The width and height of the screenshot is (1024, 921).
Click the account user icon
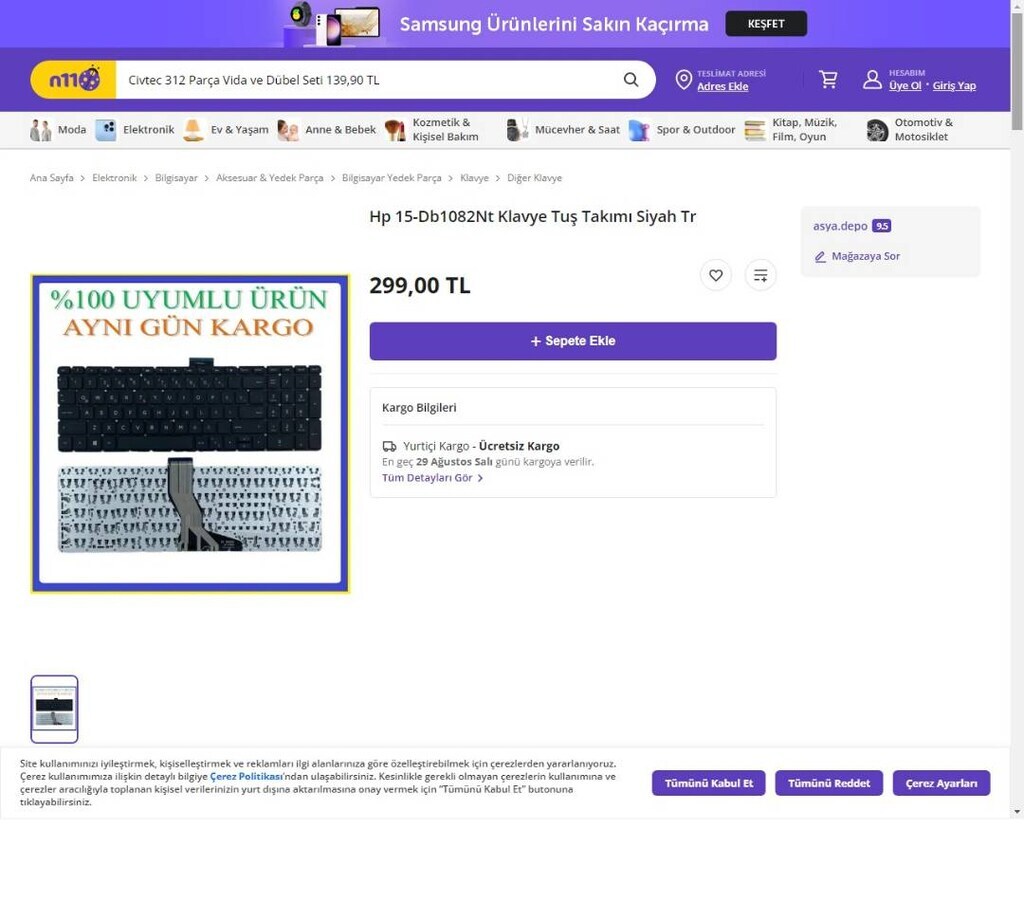[872, 80]
